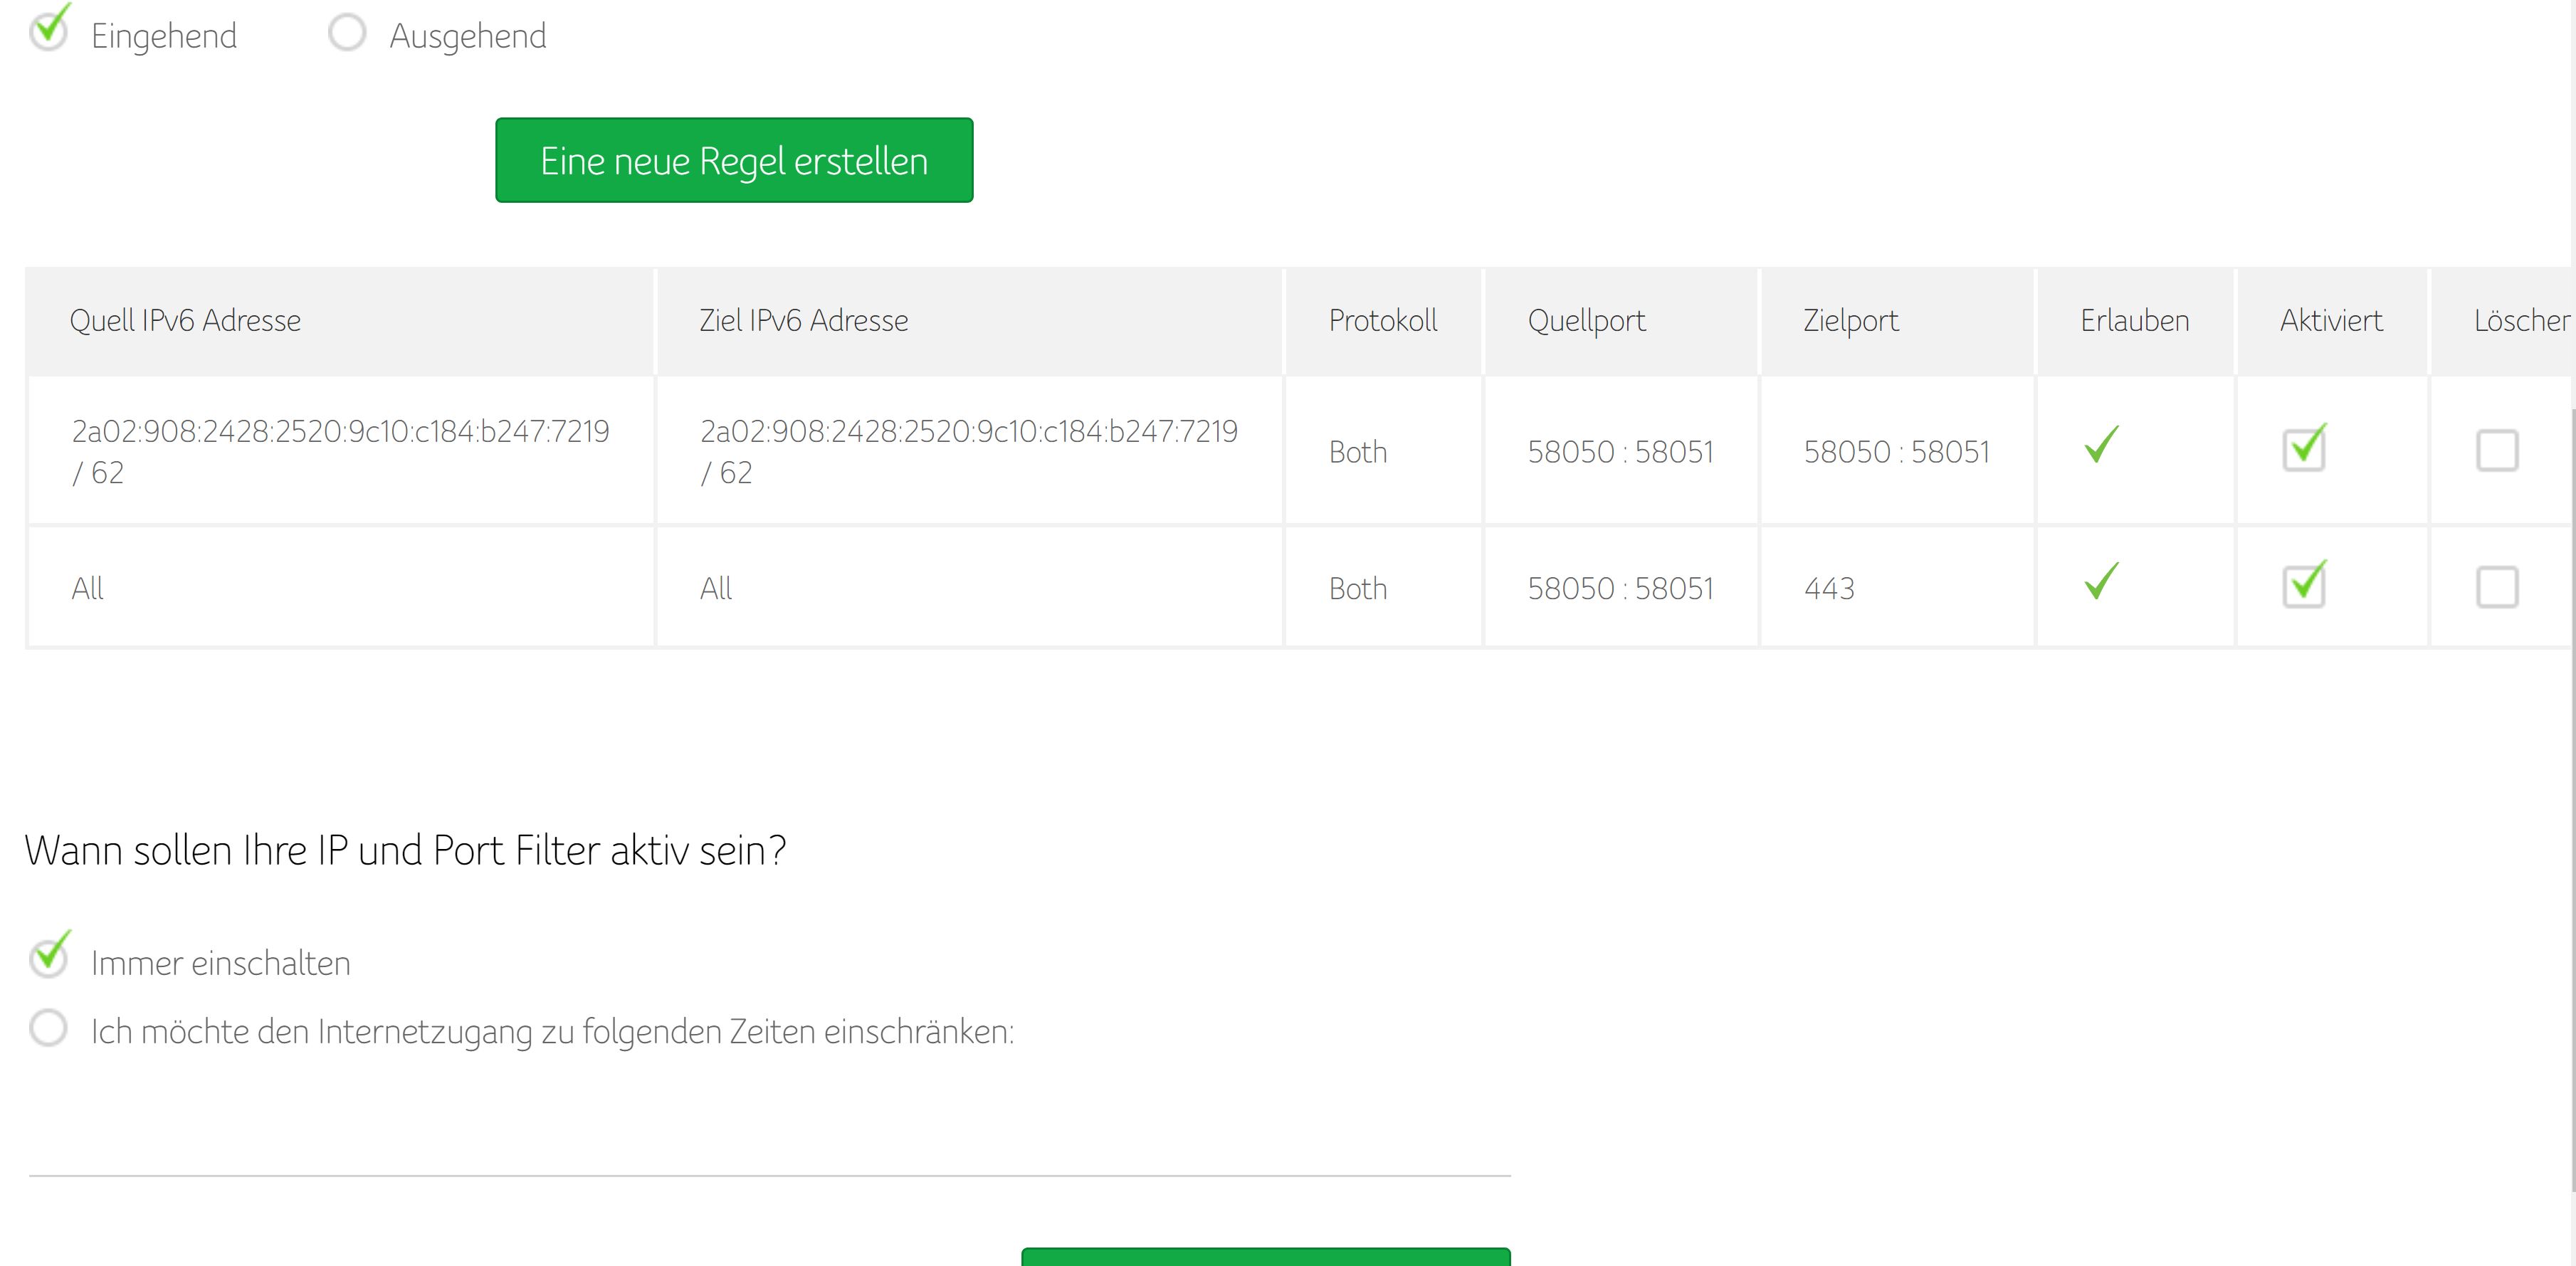Click Eine neue Regel erstellen button
This screenshot has height=1266, width=2576.
[734, 160]
